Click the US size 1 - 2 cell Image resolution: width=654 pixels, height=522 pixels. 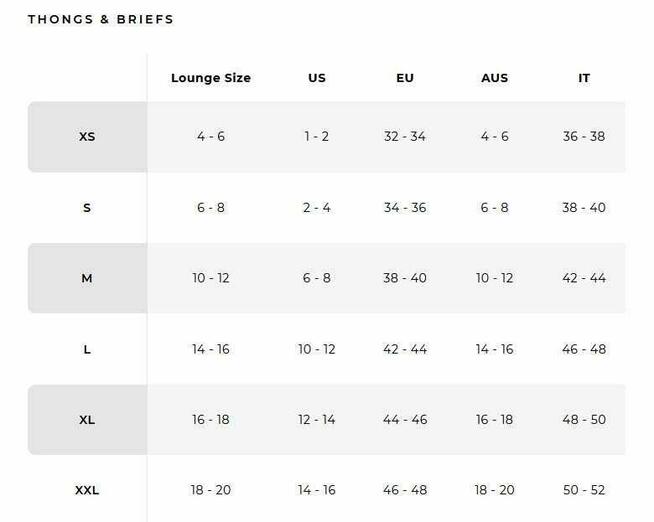(x=317, y=136)
